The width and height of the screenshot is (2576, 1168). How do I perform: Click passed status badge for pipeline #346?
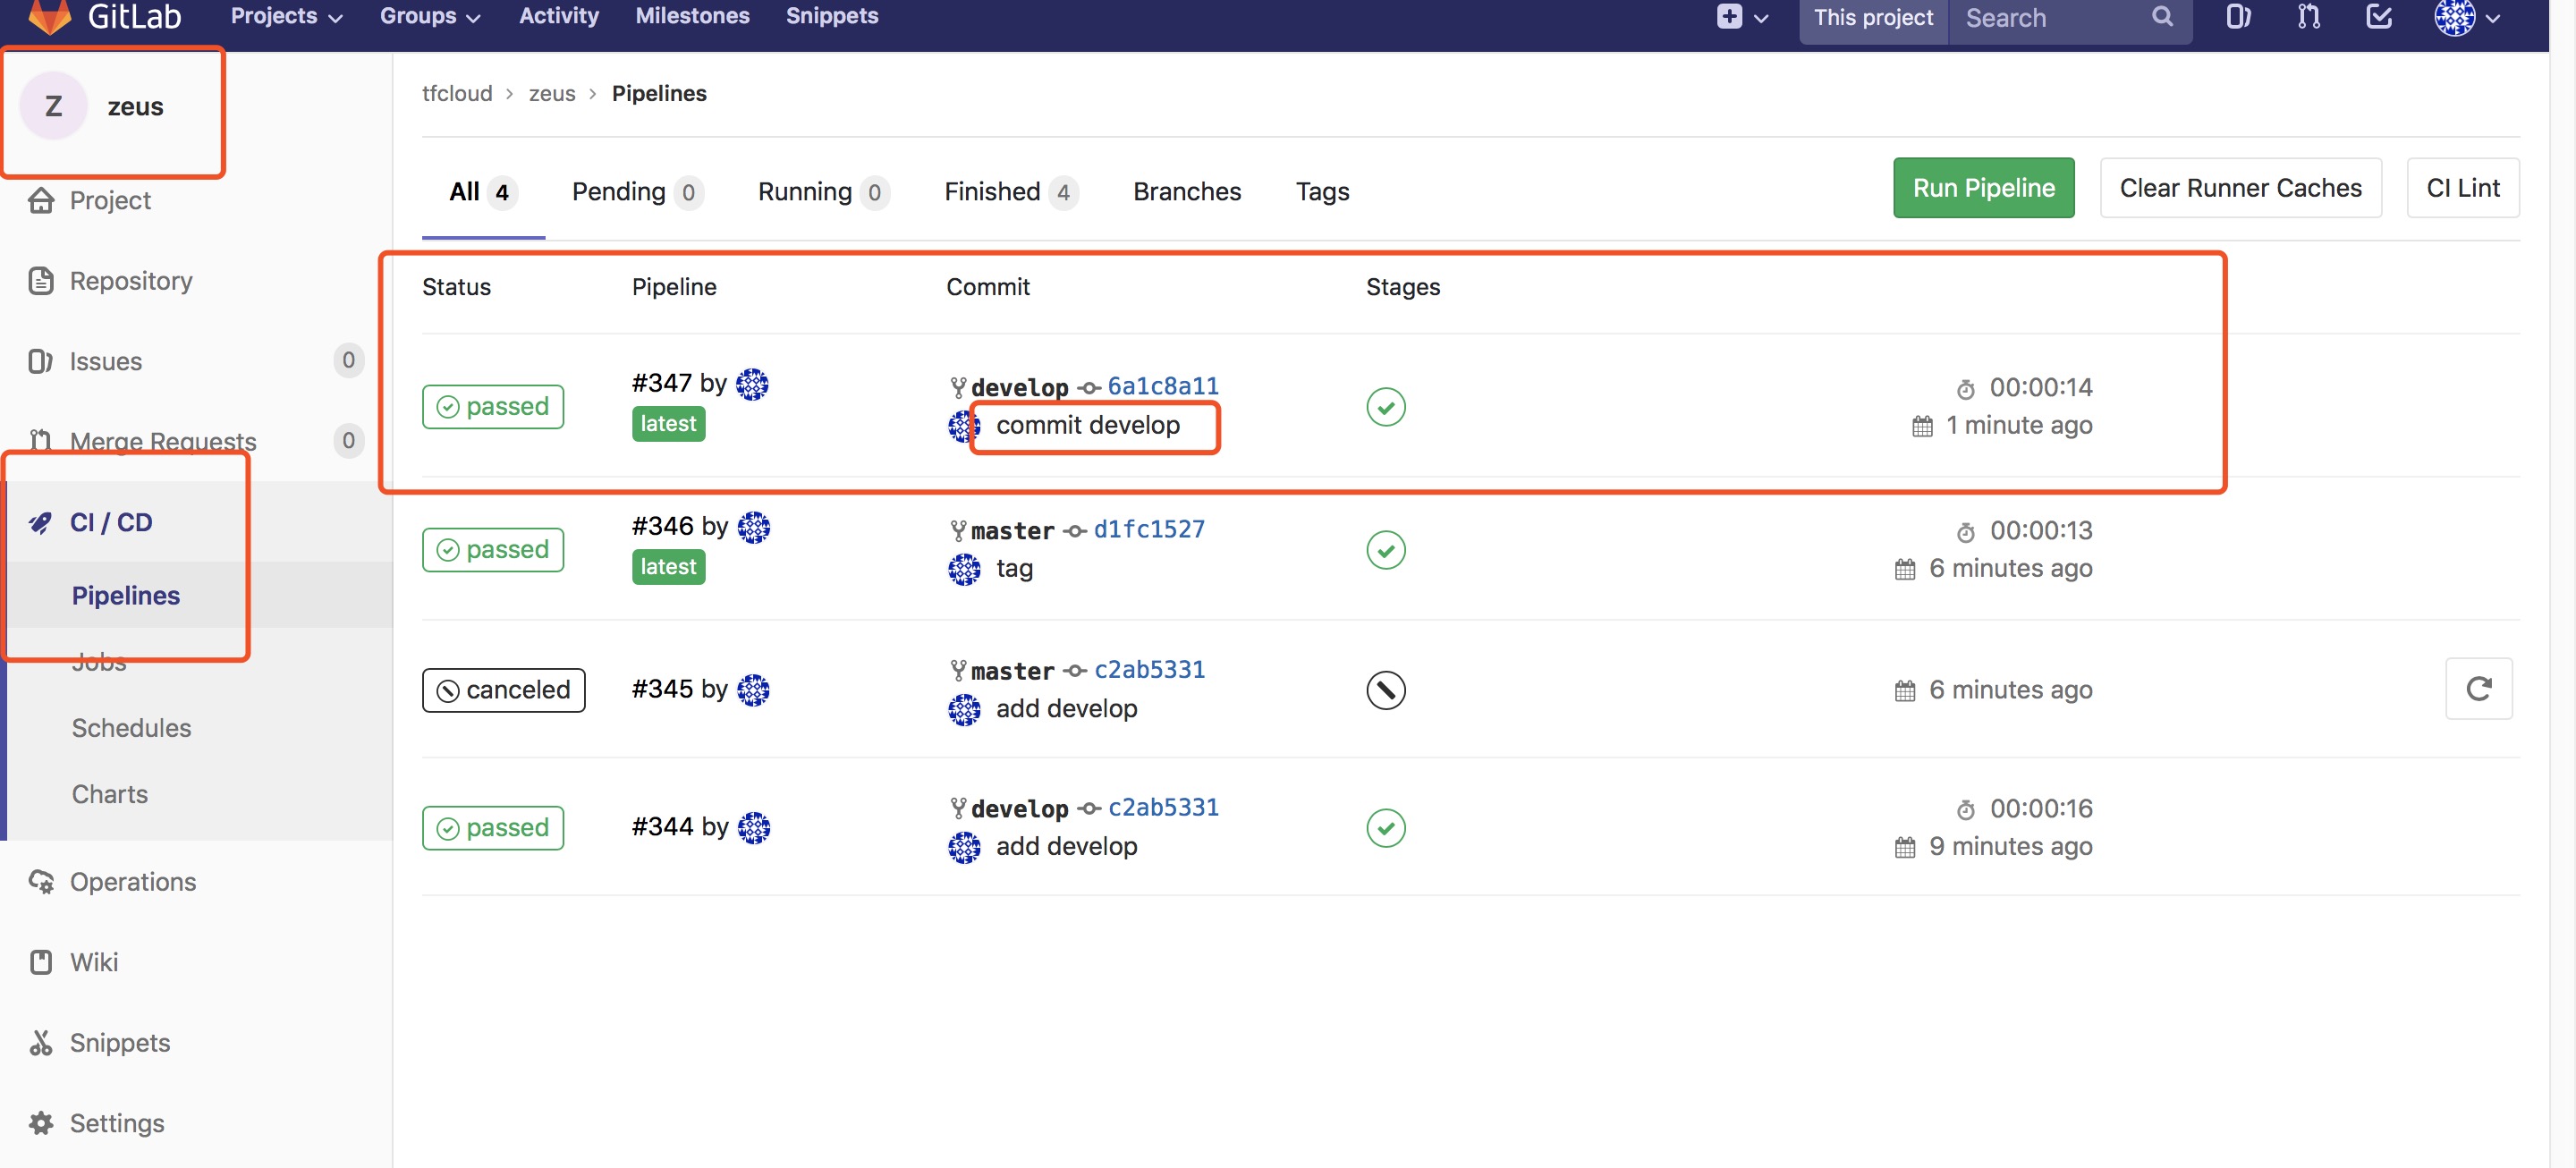pos(493,550)
